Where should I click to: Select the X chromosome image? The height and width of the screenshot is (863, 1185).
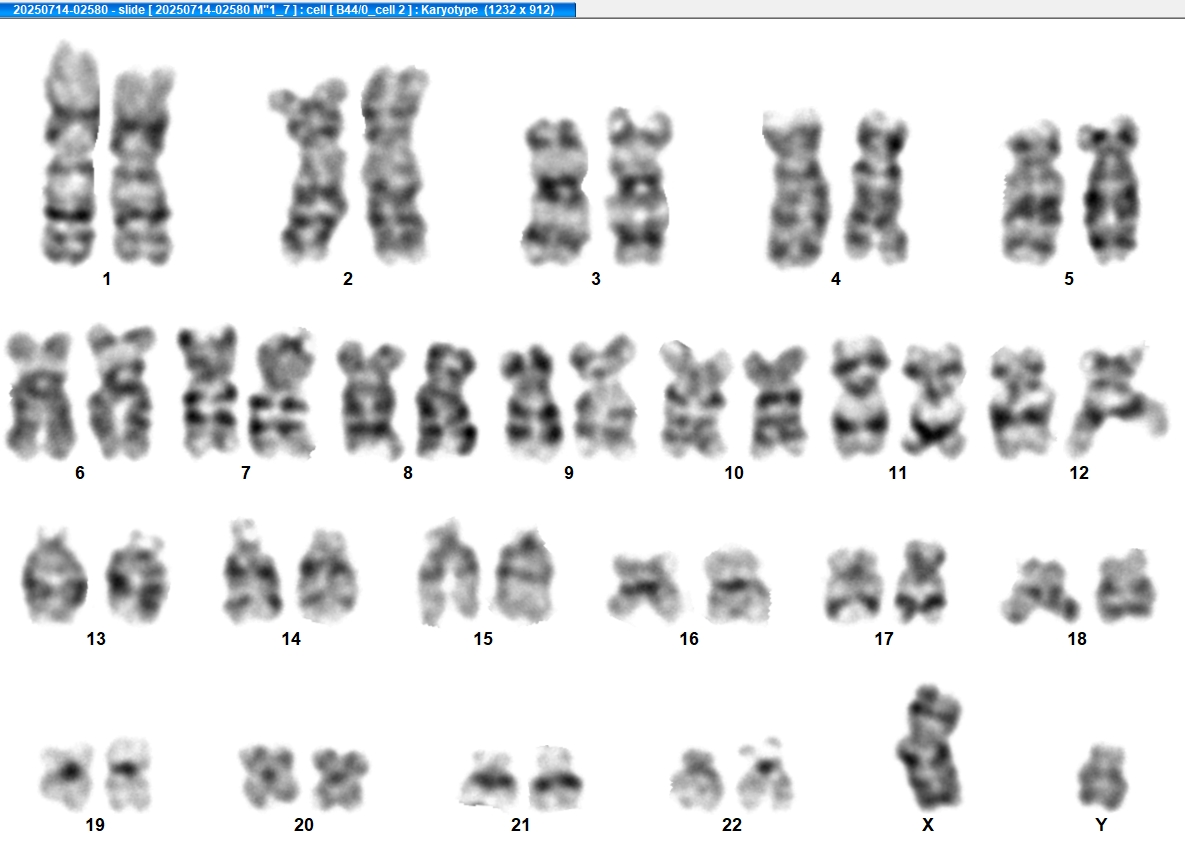pyautogui.click(x=929, y=747)
